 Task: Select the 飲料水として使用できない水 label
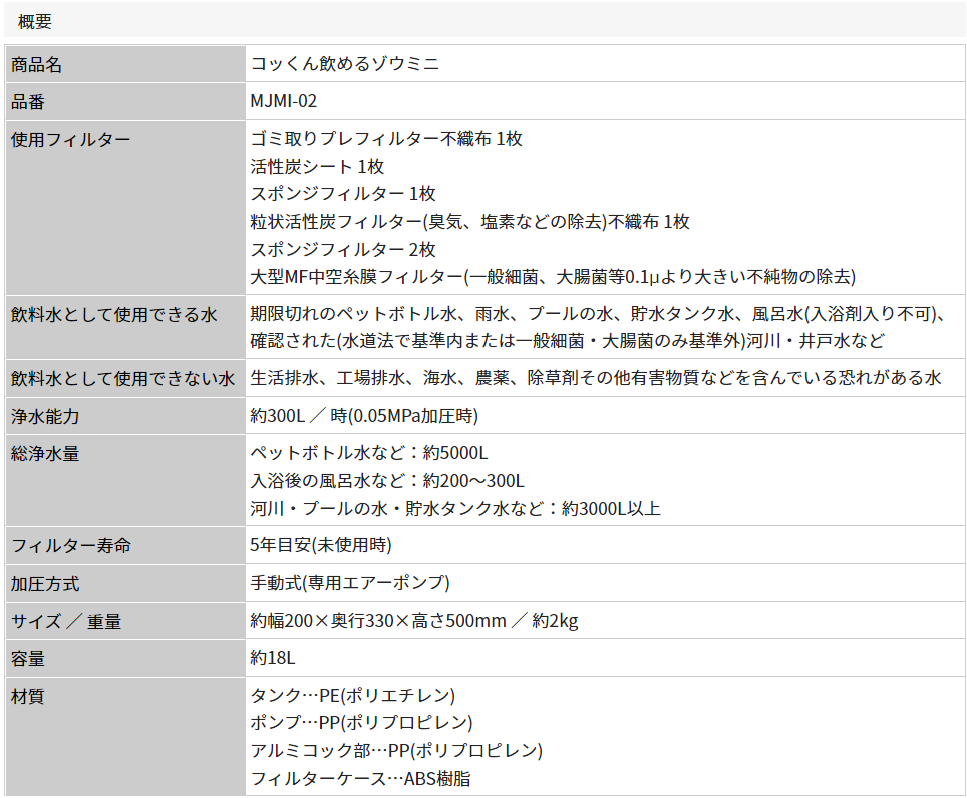tap(123, 379)
